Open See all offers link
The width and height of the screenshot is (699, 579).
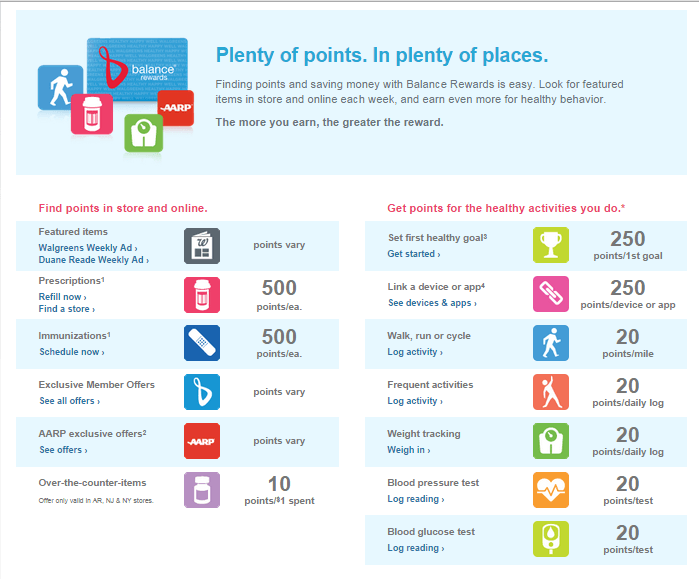70,401
